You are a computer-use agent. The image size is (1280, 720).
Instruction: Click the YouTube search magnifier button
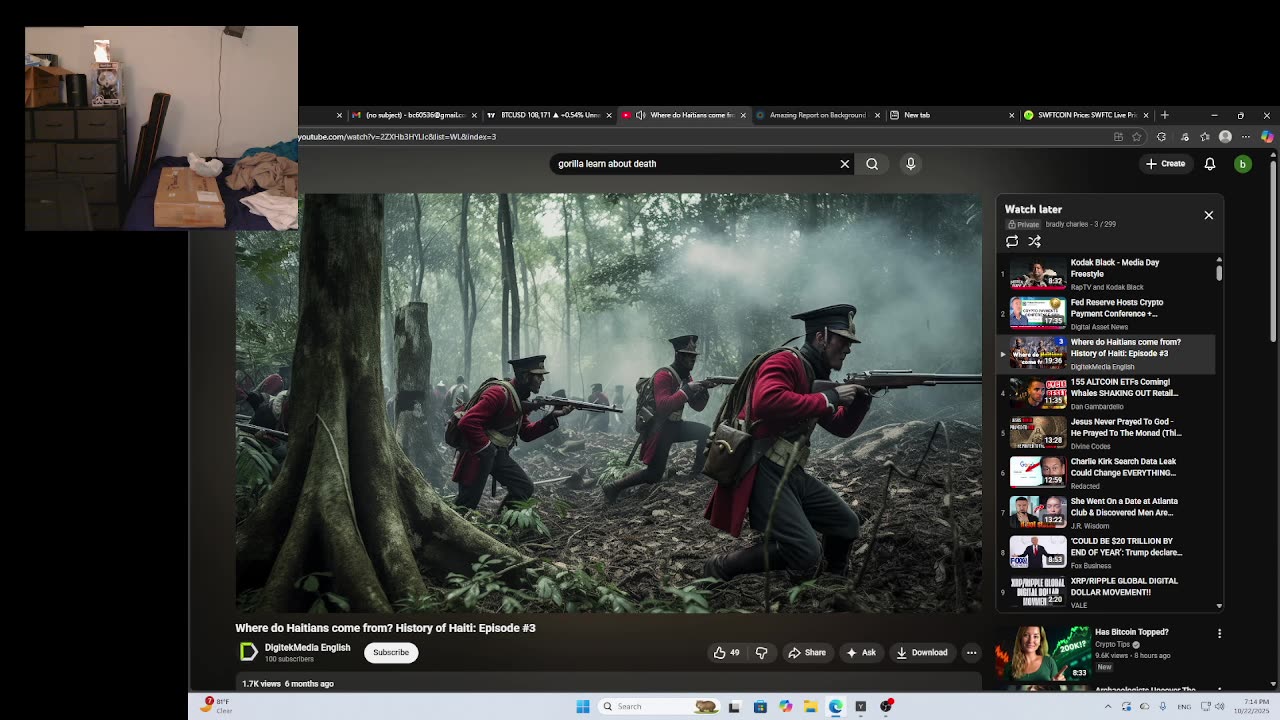pos(872,164)
